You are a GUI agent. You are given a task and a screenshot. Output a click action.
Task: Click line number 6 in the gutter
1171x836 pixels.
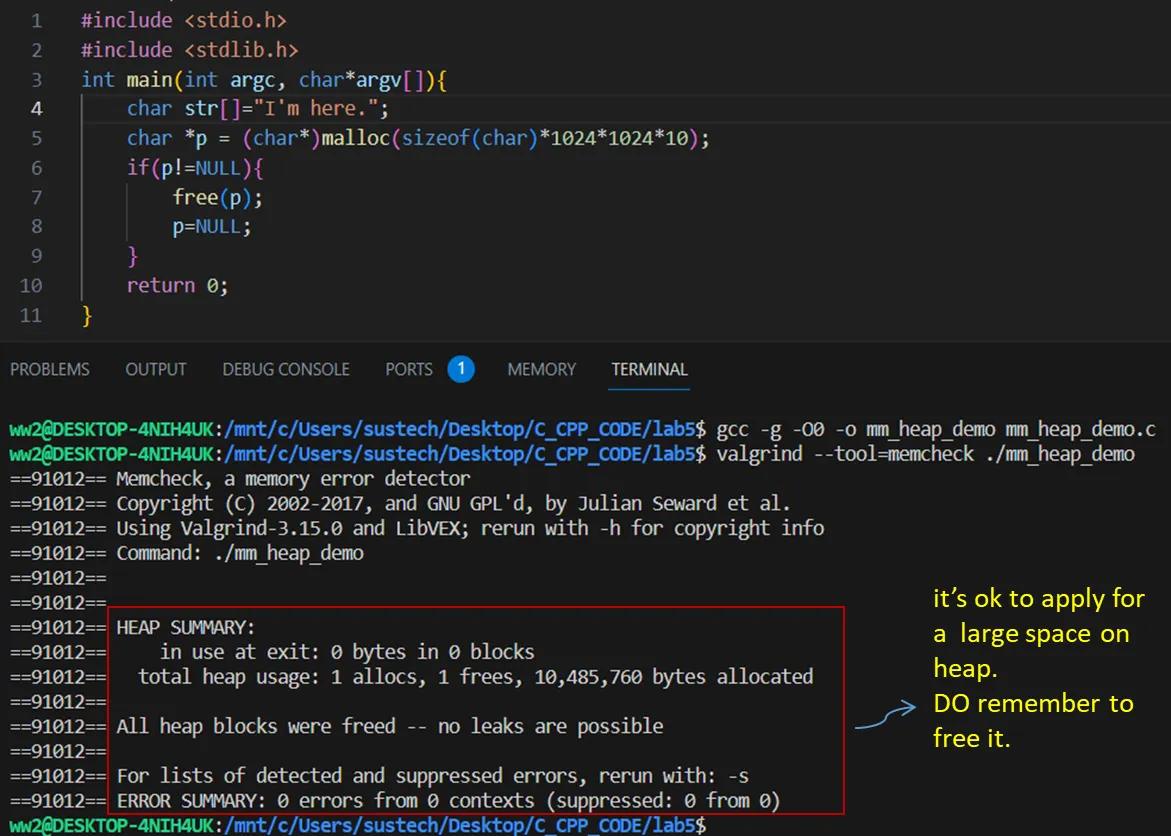point(36,167)
